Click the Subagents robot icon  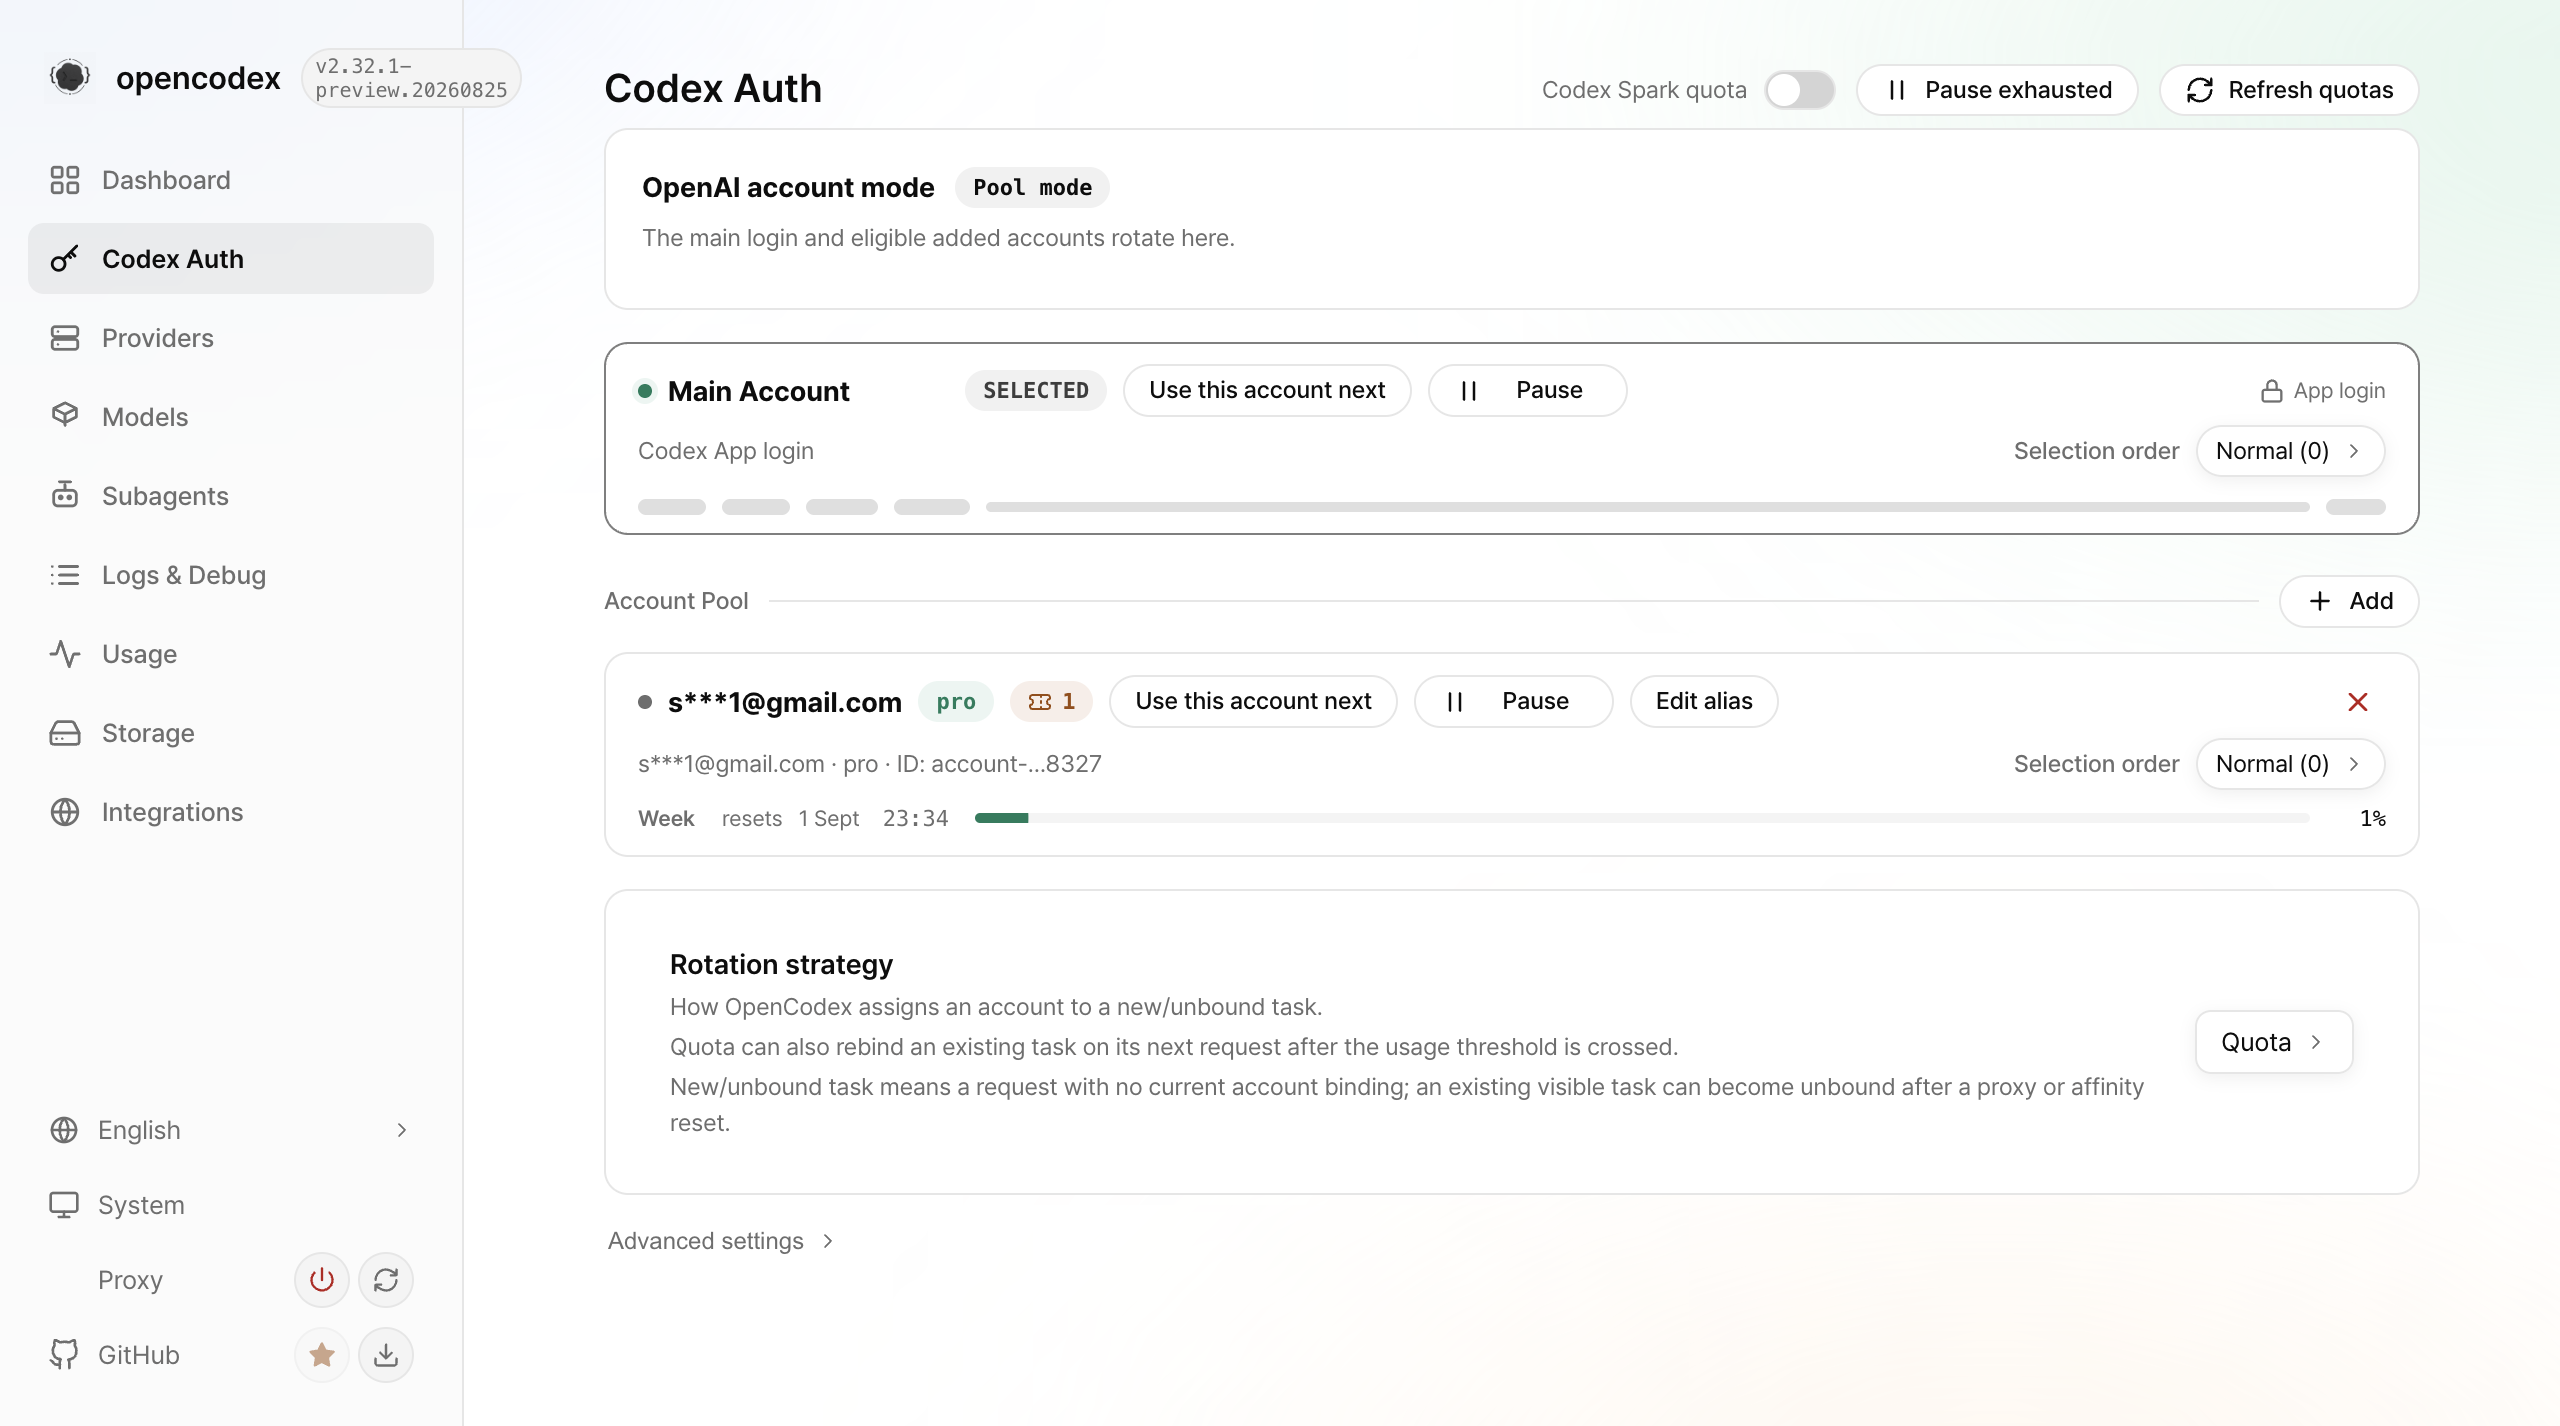(65, 494)
